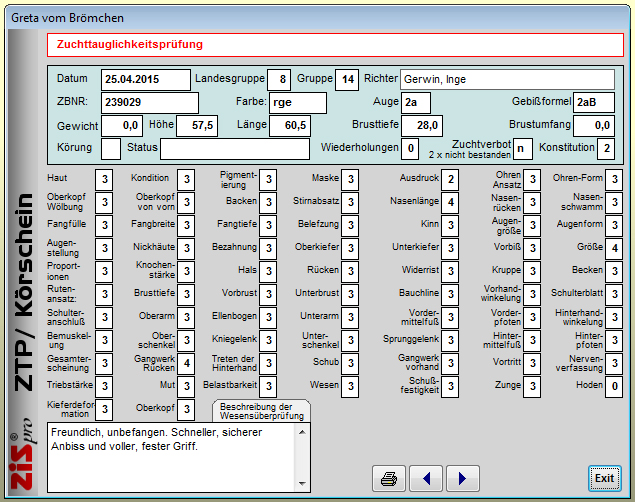Click the Nasenlänge value field

[x=451, y=202]
